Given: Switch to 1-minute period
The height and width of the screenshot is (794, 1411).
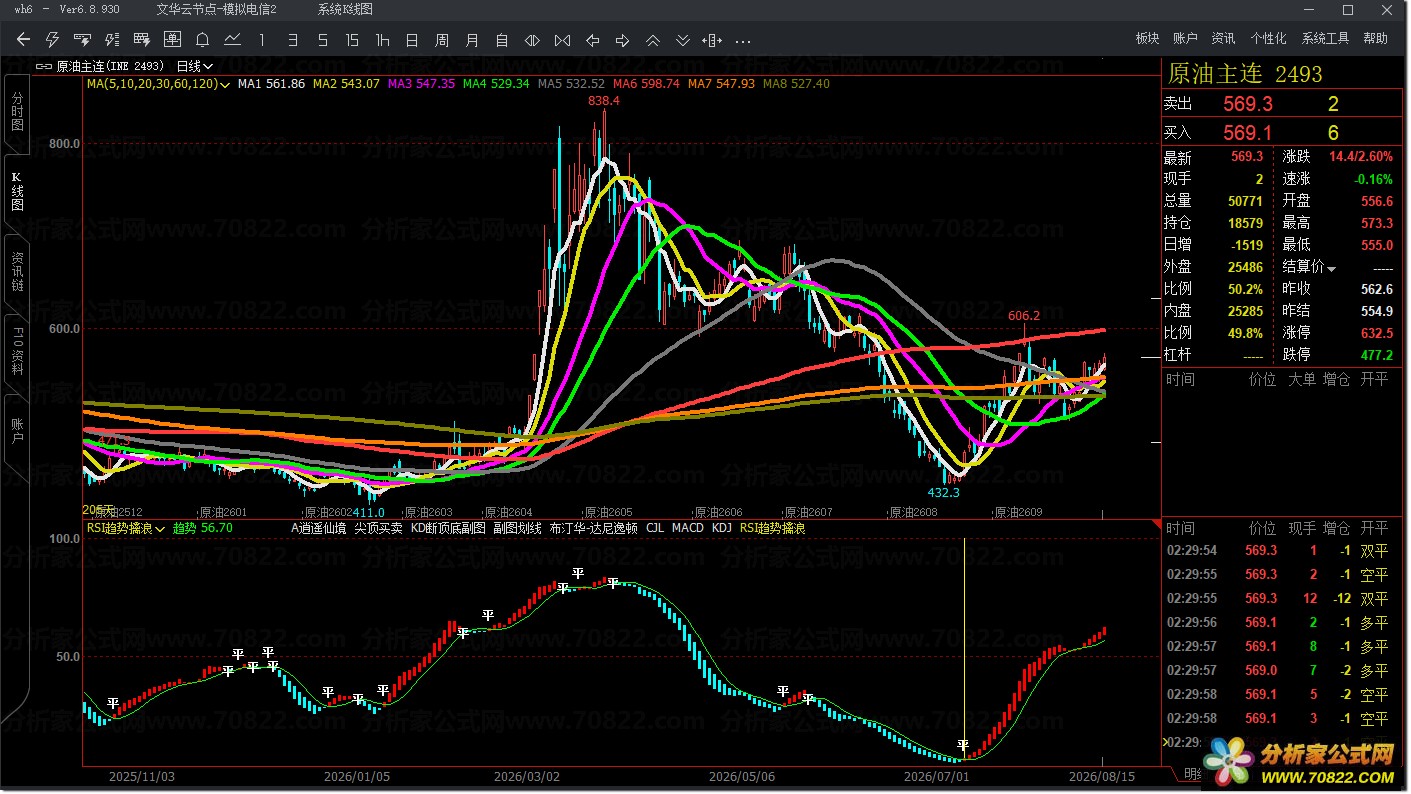Looking at the screenshot, I should tap(262, 40).
